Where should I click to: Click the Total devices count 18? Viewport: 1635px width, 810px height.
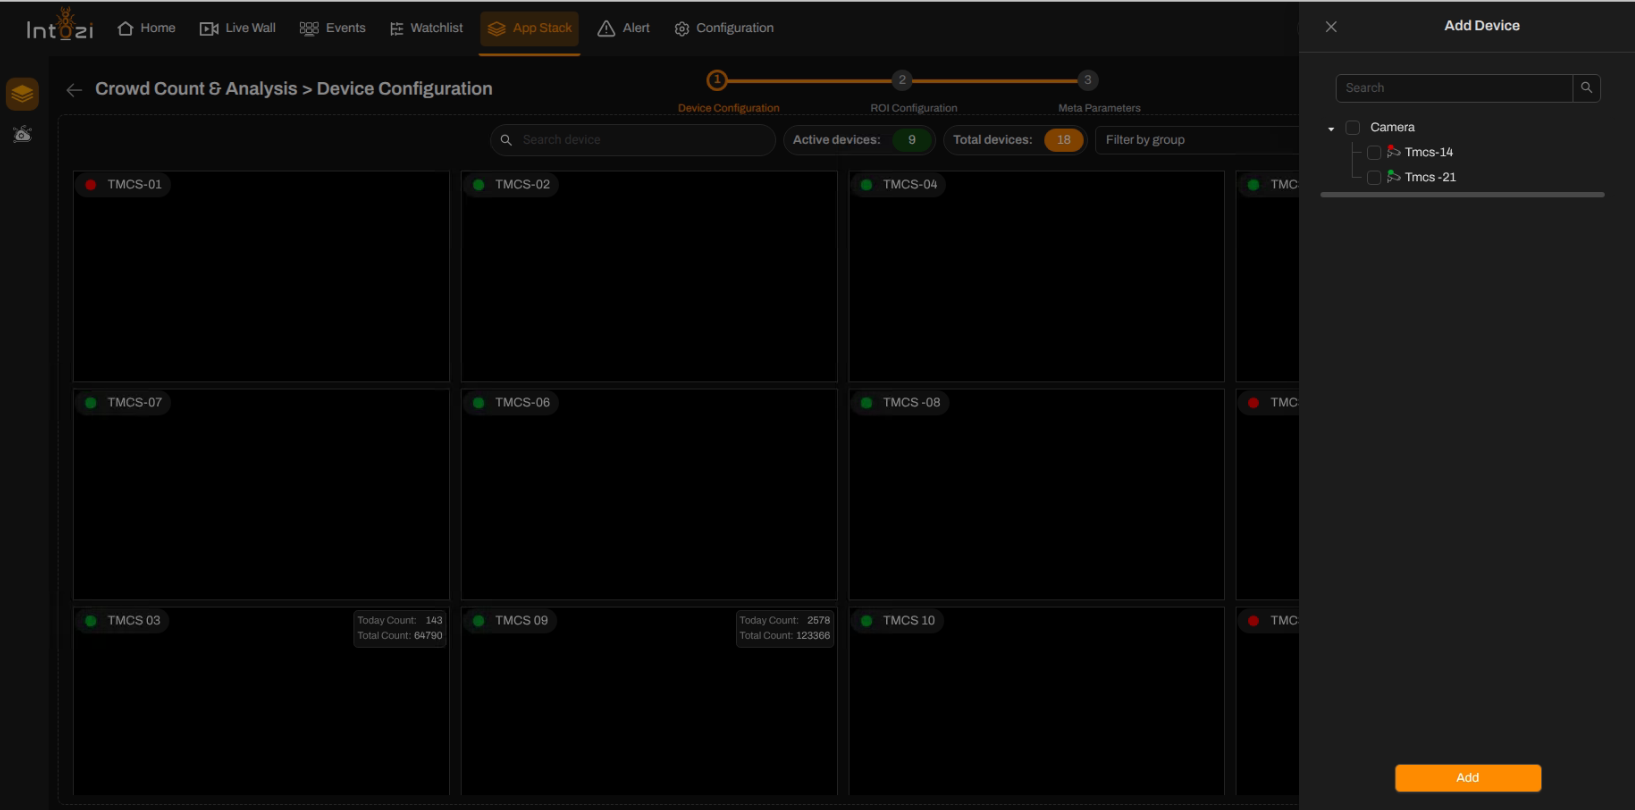pyautogui.click(x=1064, y=140)
